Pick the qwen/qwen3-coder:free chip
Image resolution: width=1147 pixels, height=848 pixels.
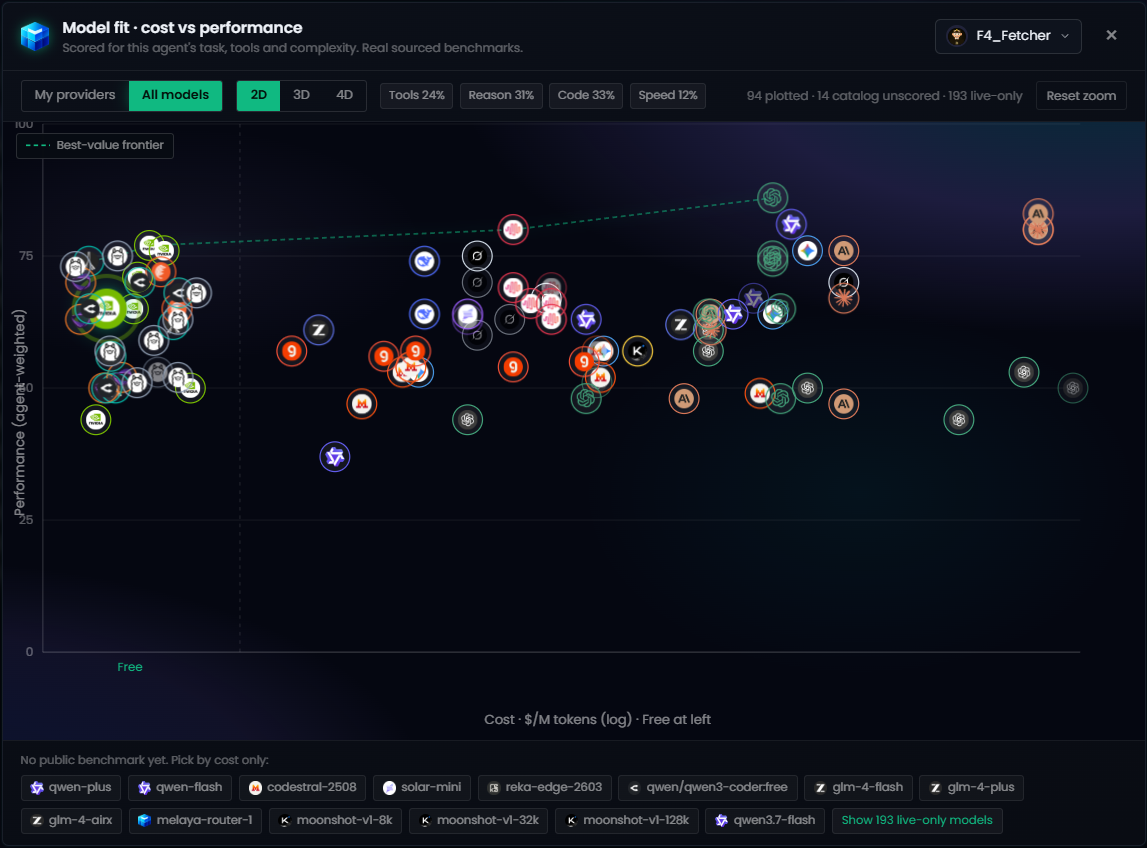click(707, 787)
